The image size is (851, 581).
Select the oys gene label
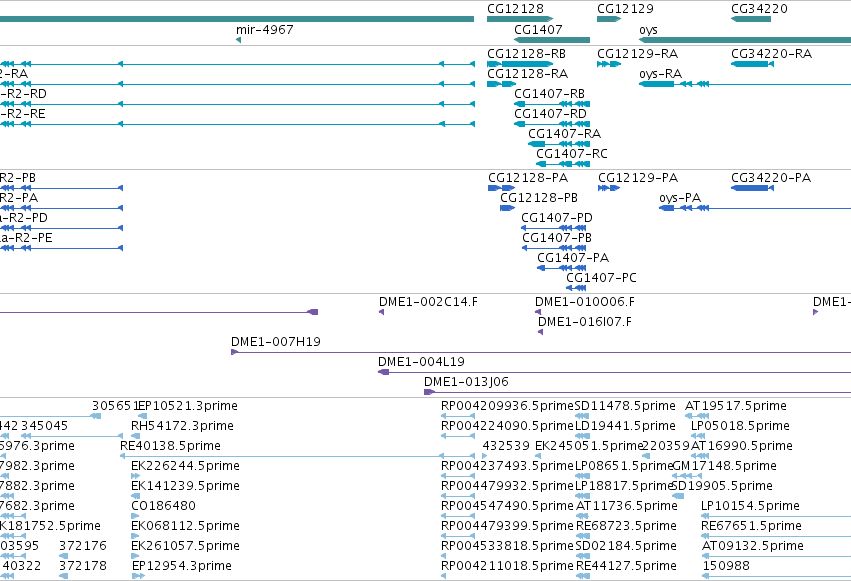(x=648, y=30)
